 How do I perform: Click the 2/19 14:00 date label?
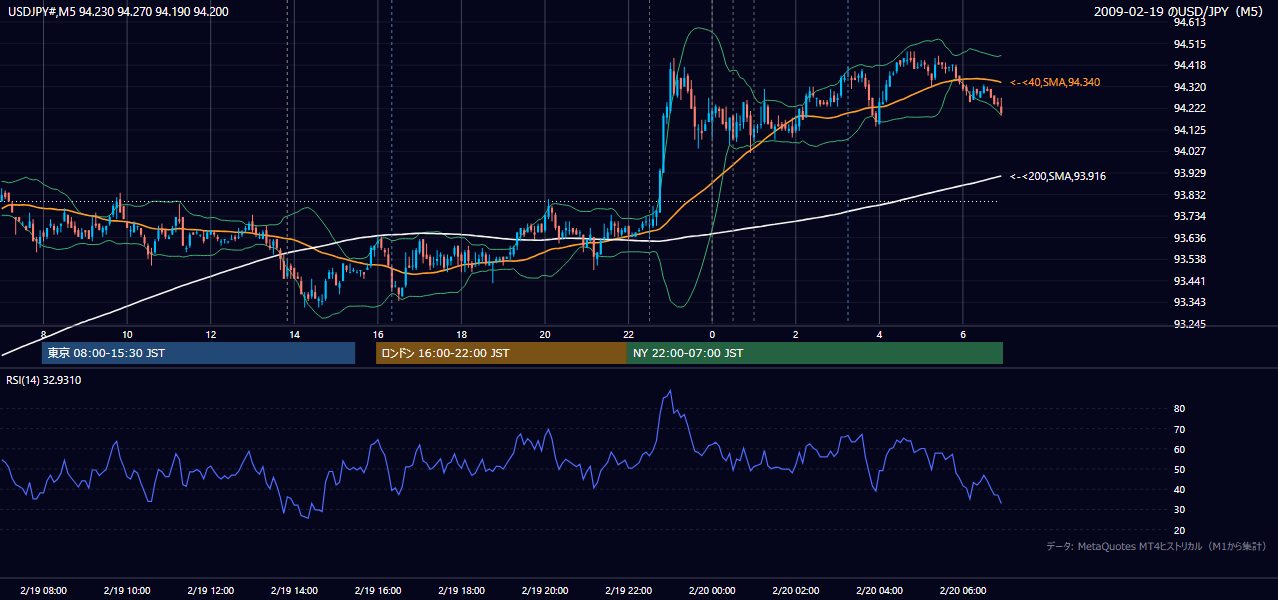tap(294, 590)
